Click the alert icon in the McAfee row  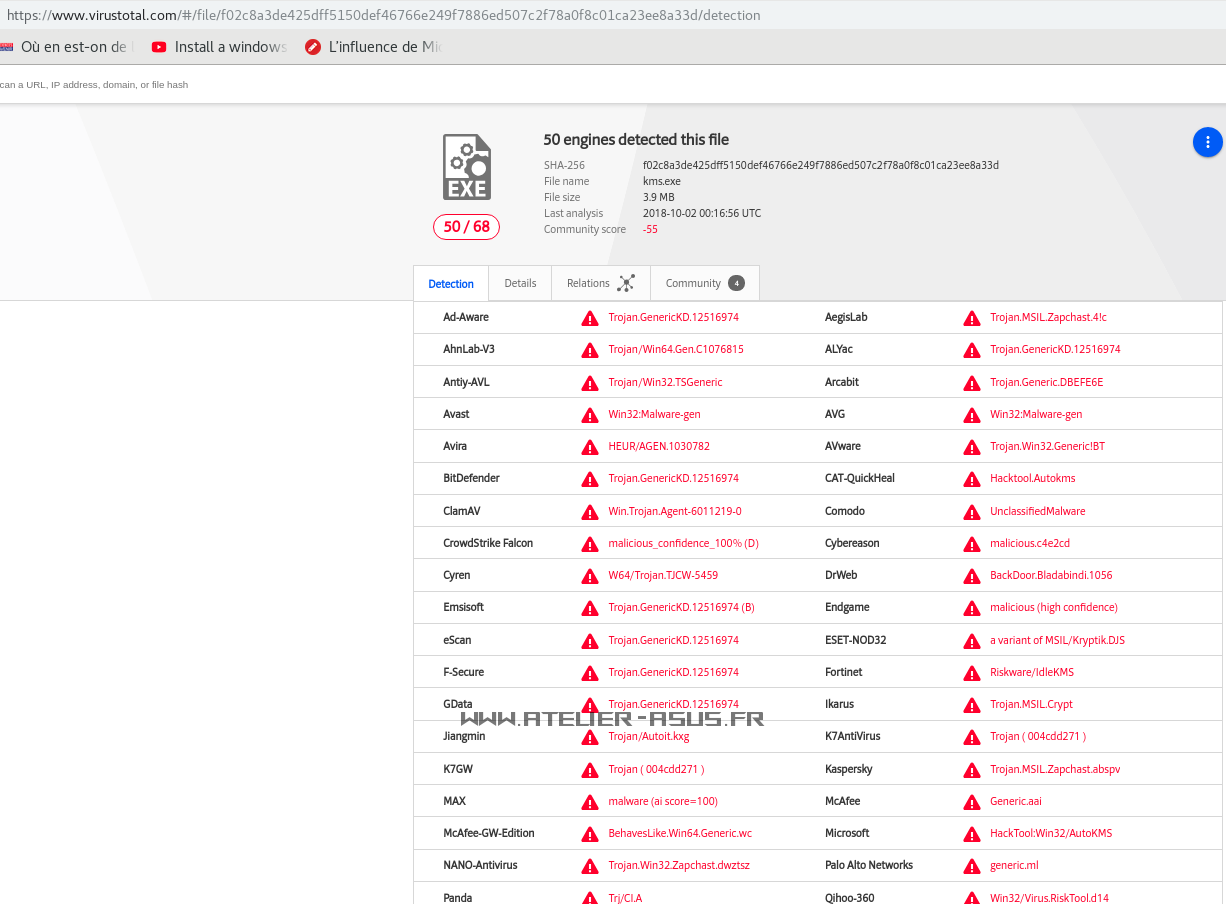[x=972, y=802]
